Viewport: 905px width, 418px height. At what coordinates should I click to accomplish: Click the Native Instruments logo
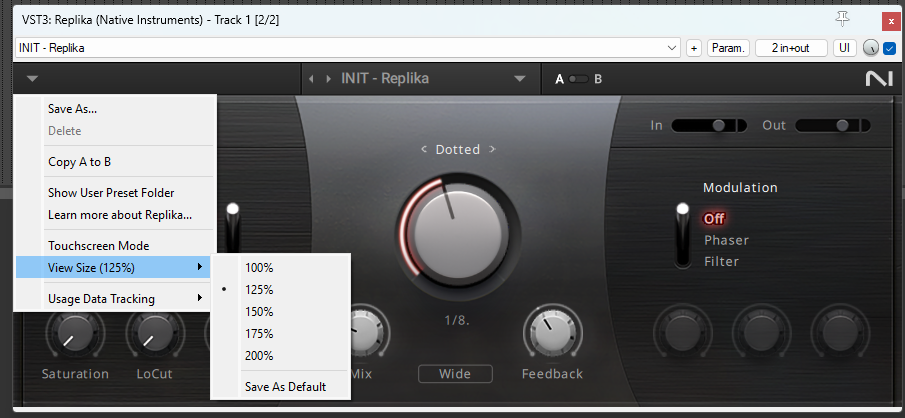pos(878,79)
